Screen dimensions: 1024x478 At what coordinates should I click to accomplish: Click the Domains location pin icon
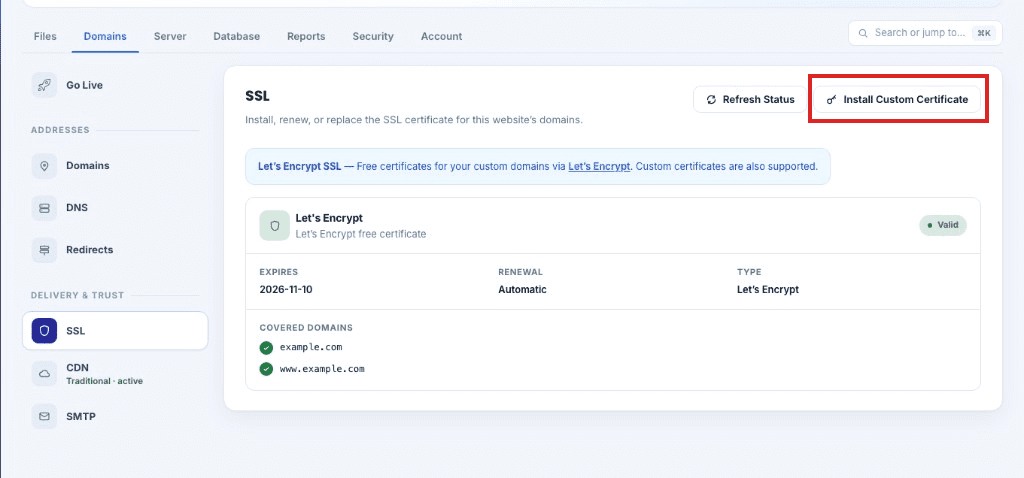click(44, 166)
